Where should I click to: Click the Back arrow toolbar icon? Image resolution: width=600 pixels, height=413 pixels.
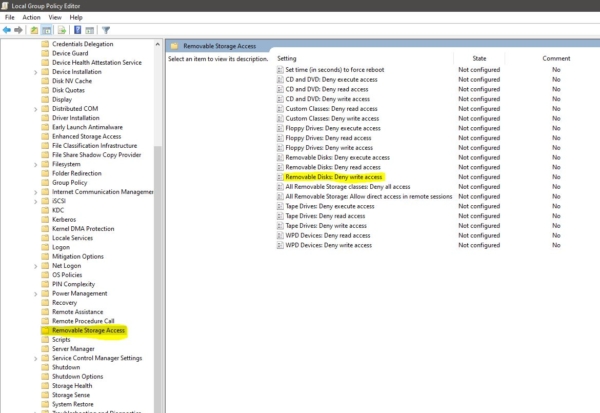click(x=7, y=30)
